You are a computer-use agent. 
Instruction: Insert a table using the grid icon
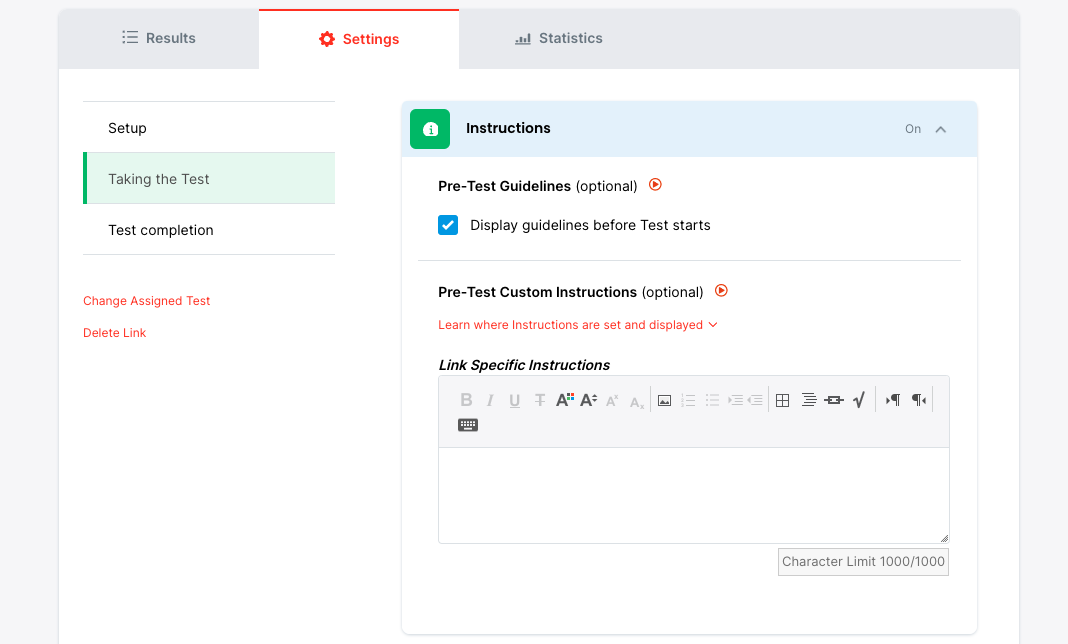[783, 400]
